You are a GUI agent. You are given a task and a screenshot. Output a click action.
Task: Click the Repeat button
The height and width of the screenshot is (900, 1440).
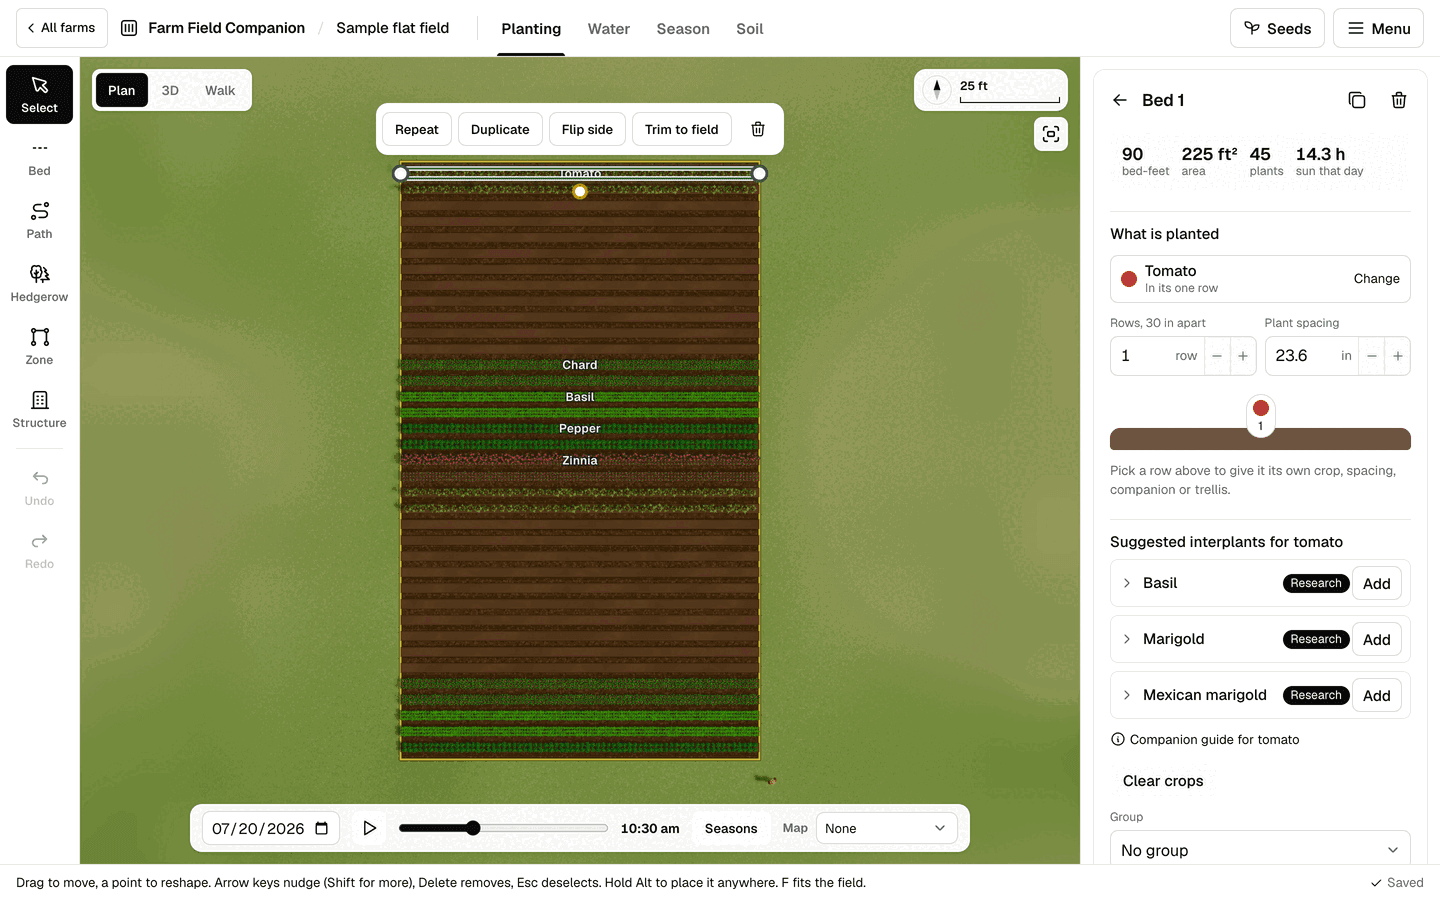[x=417, y=129]
